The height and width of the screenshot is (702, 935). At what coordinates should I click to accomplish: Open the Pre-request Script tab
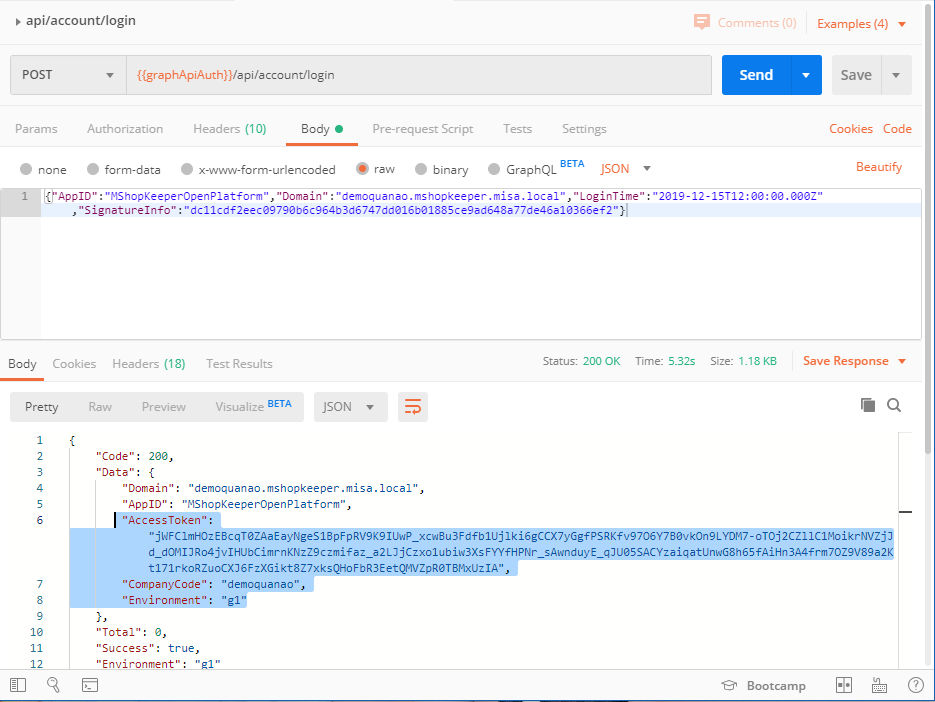(x=422, y=128)
